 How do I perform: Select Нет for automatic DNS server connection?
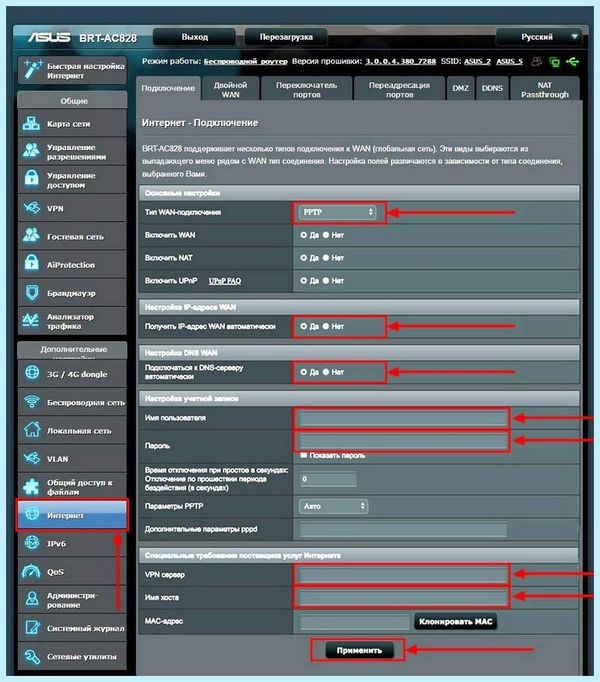coord(325,372)
